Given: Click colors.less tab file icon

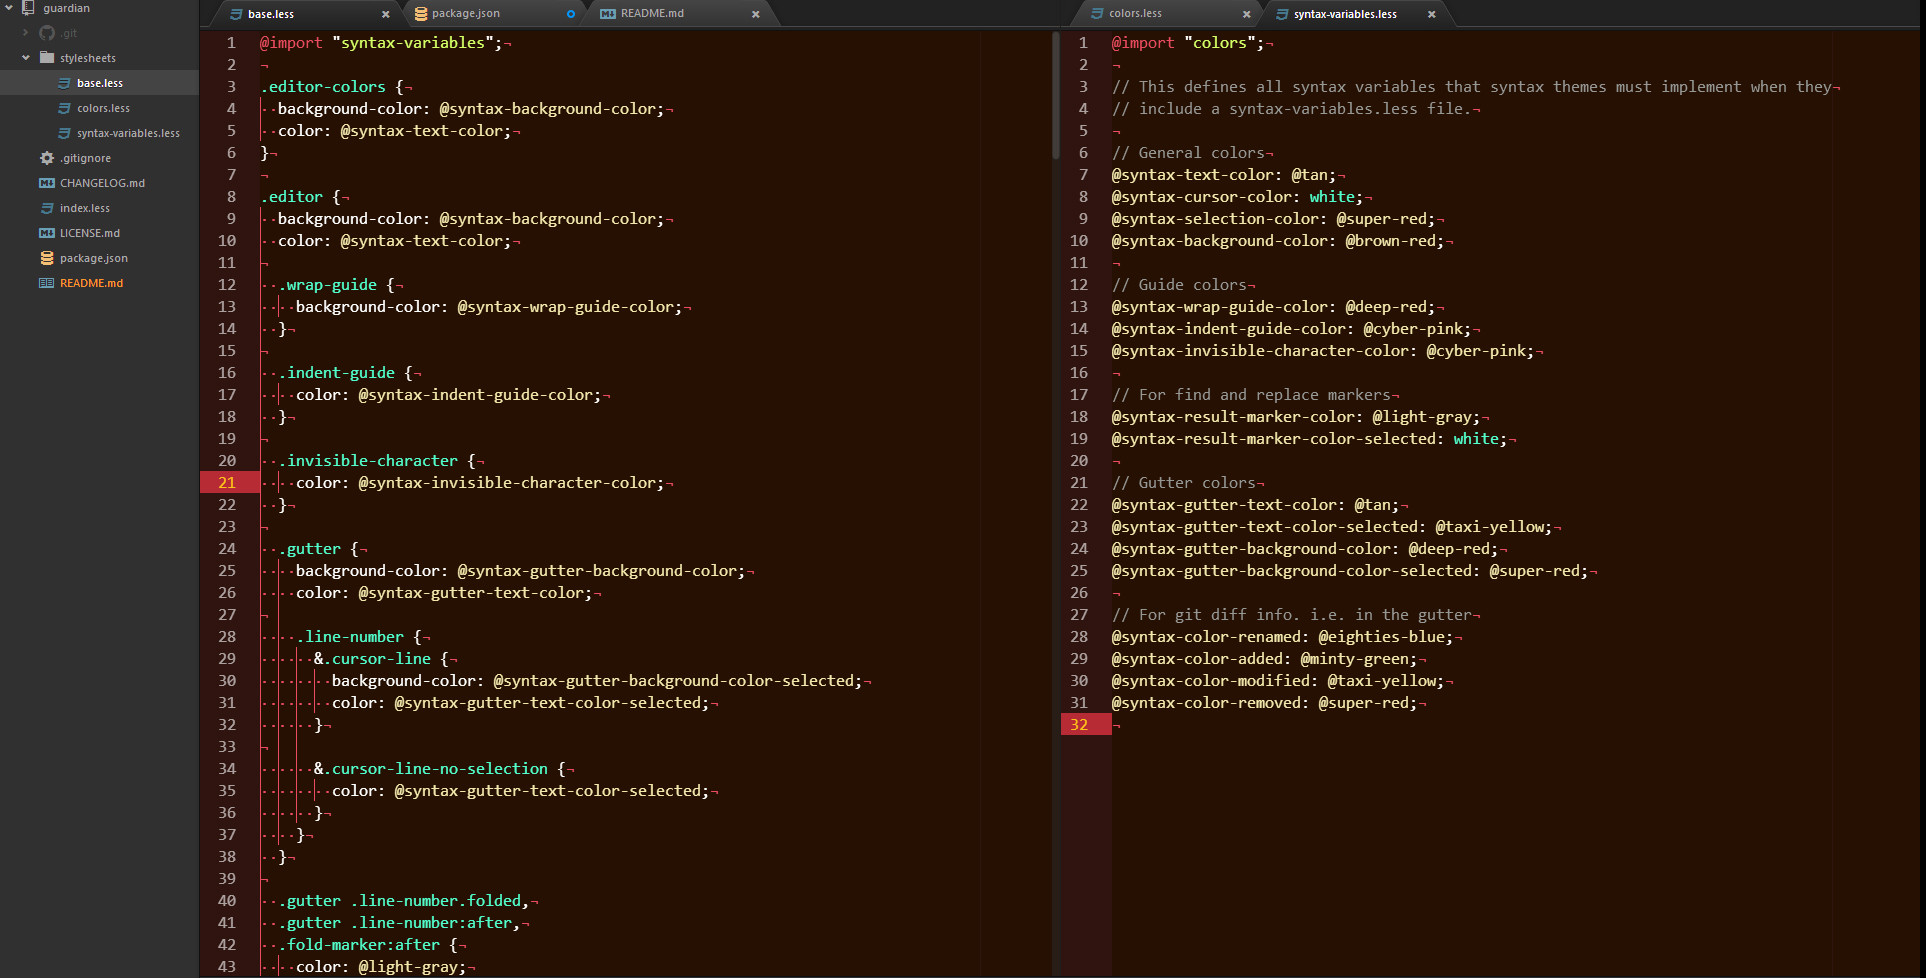Looking at the screenshot, I should (x=1097, y=14).
